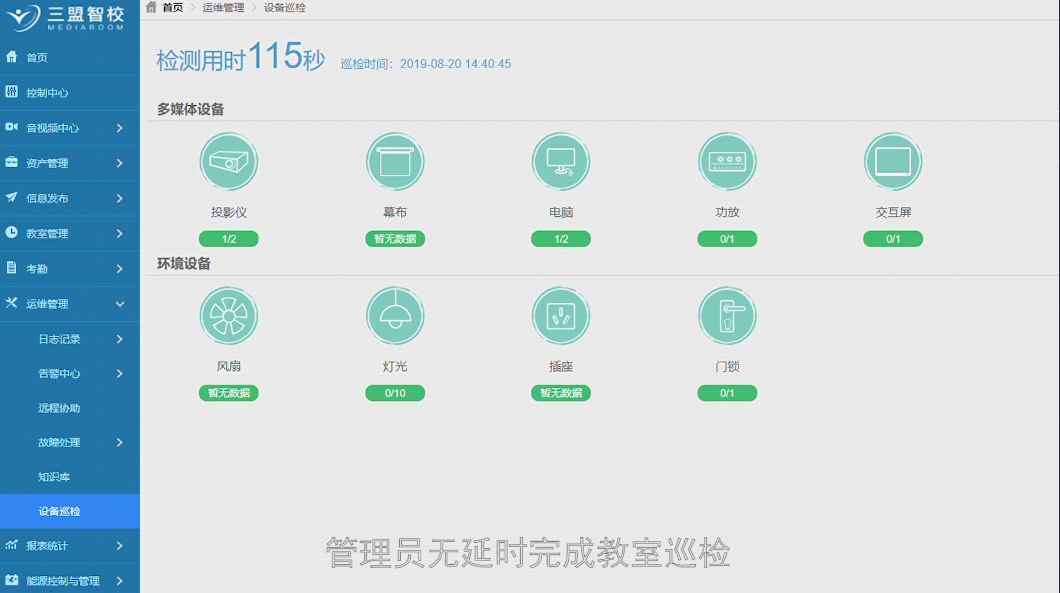Viewport: 1060px width, 593px height.
Task: Click the 0/10 status badge under 灯光
Action: tap(395, 393)
